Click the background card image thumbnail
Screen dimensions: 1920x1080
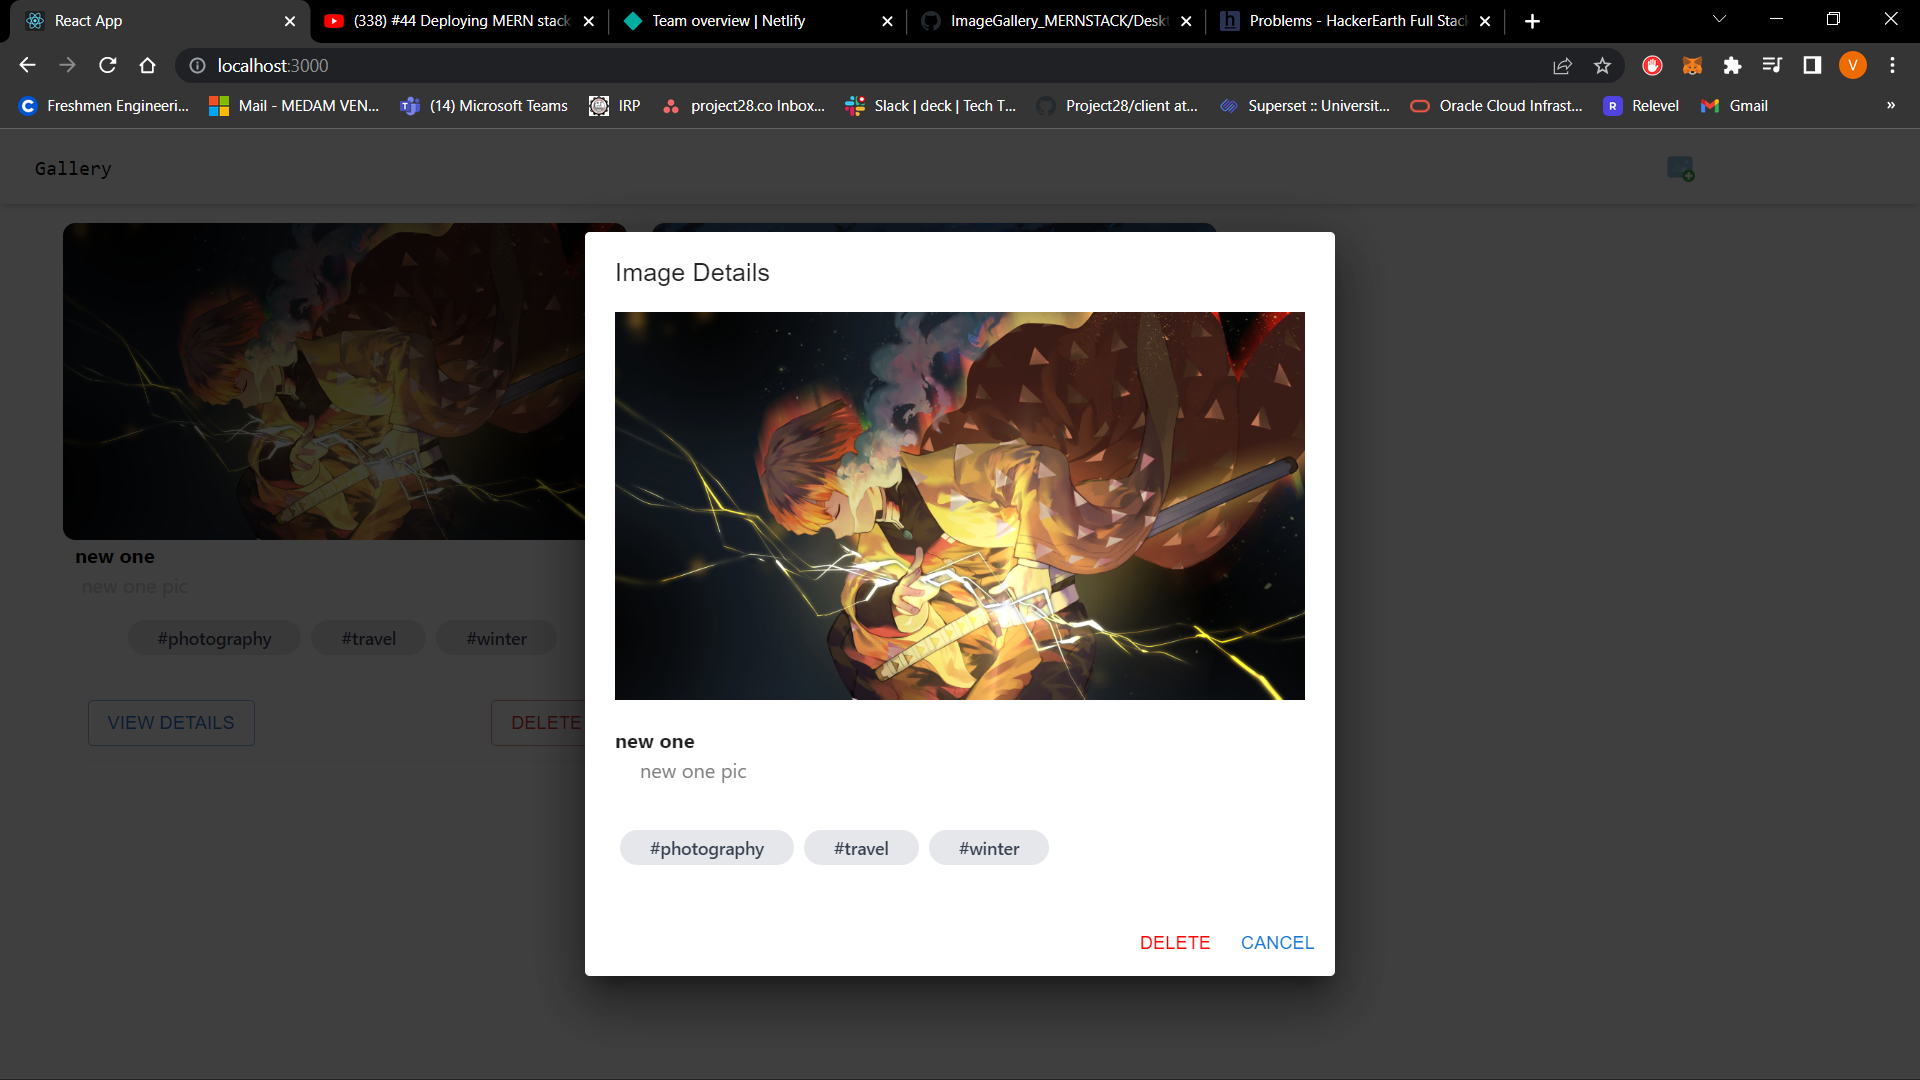(324, 381)
